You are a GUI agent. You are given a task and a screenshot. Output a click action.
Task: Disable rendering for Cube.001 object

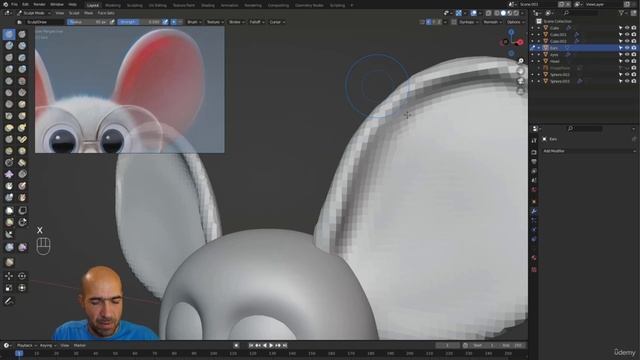coord(634,35)
